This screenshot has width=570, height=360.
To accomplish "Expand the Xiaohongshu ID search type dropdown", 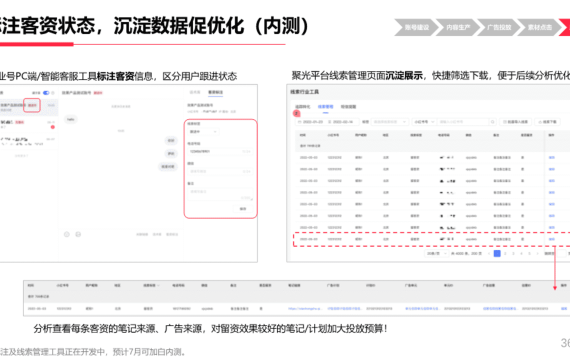I will 424,122.
